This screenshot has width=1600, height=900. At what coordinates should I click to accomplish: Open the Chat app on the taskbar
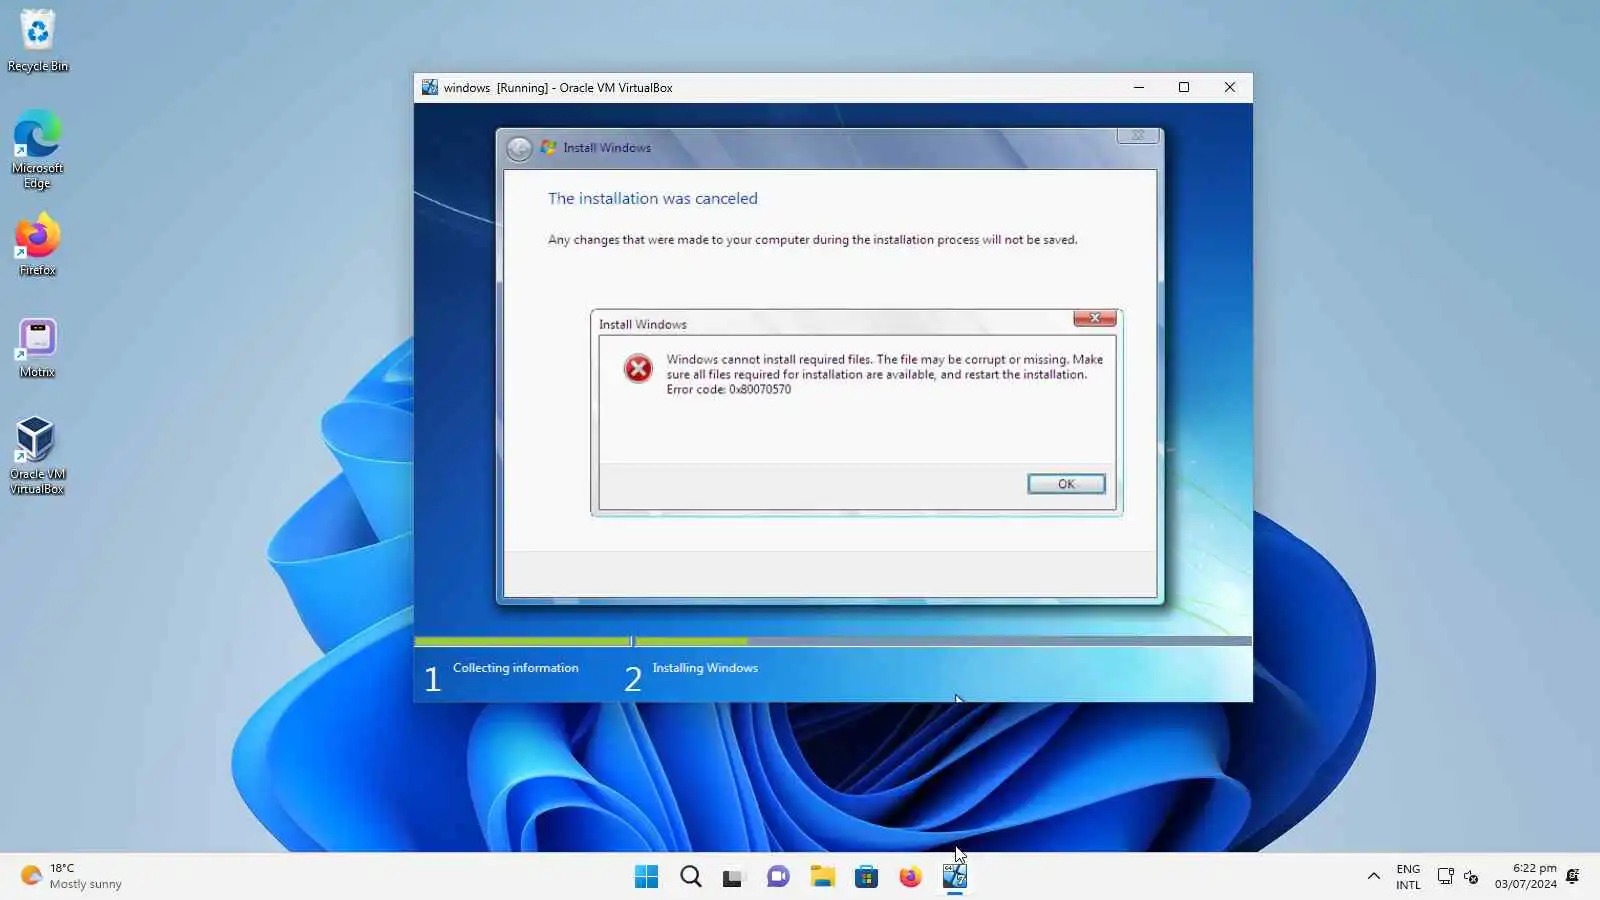(x=778, y=877)
